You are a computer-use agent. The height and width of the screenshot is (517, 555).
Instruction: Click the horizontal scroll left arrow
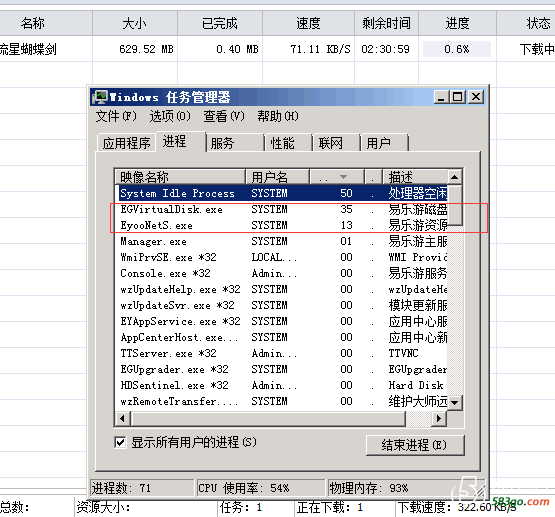(x=122, y=419)
